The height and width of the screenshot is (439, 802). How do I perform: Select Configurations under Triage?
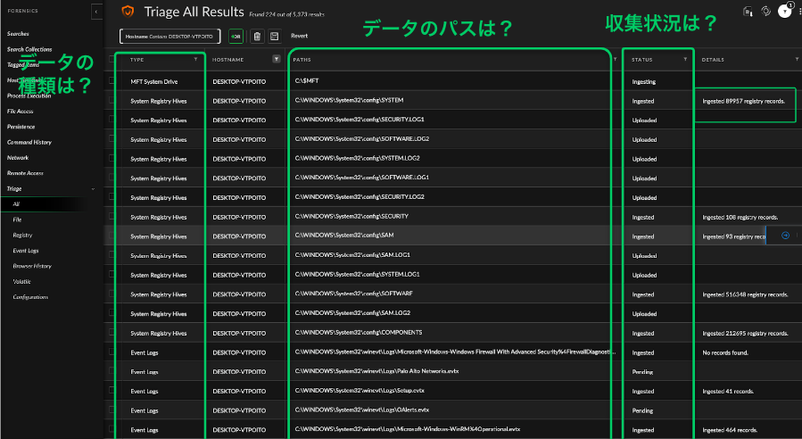tap(30, 297)
